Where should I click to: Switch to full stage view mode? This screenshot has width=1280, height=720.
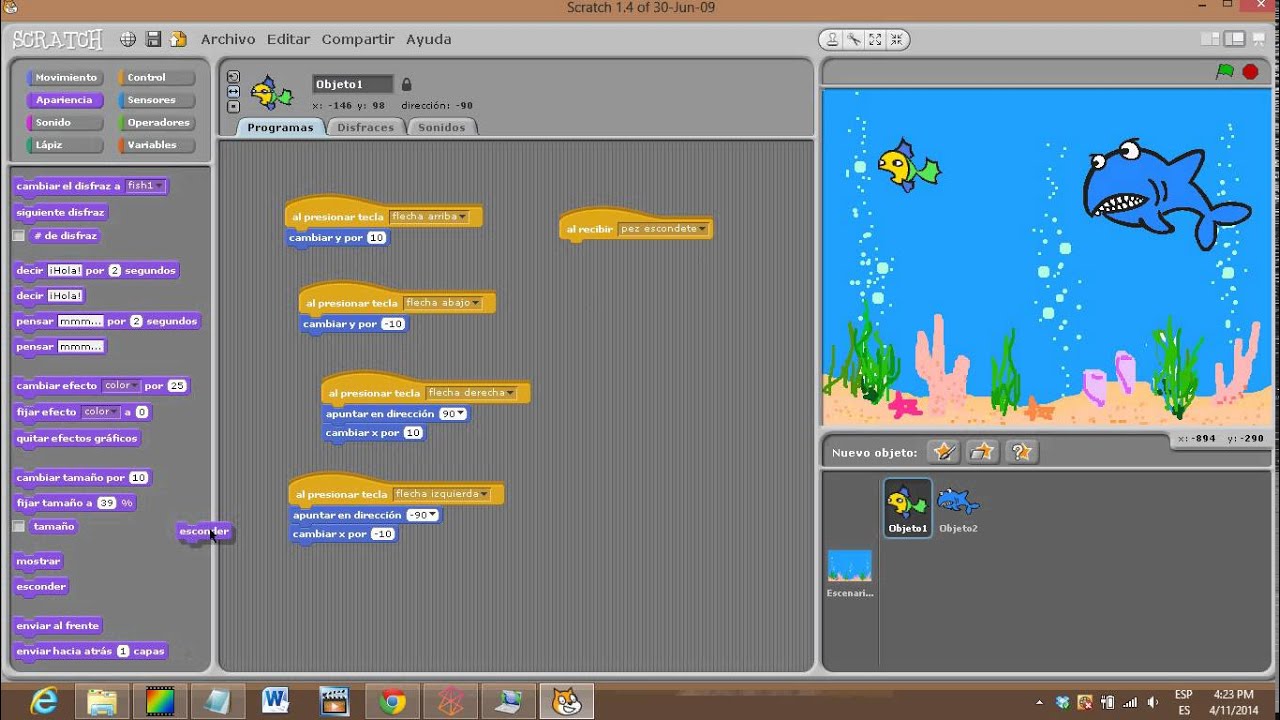click(1234, 39)
